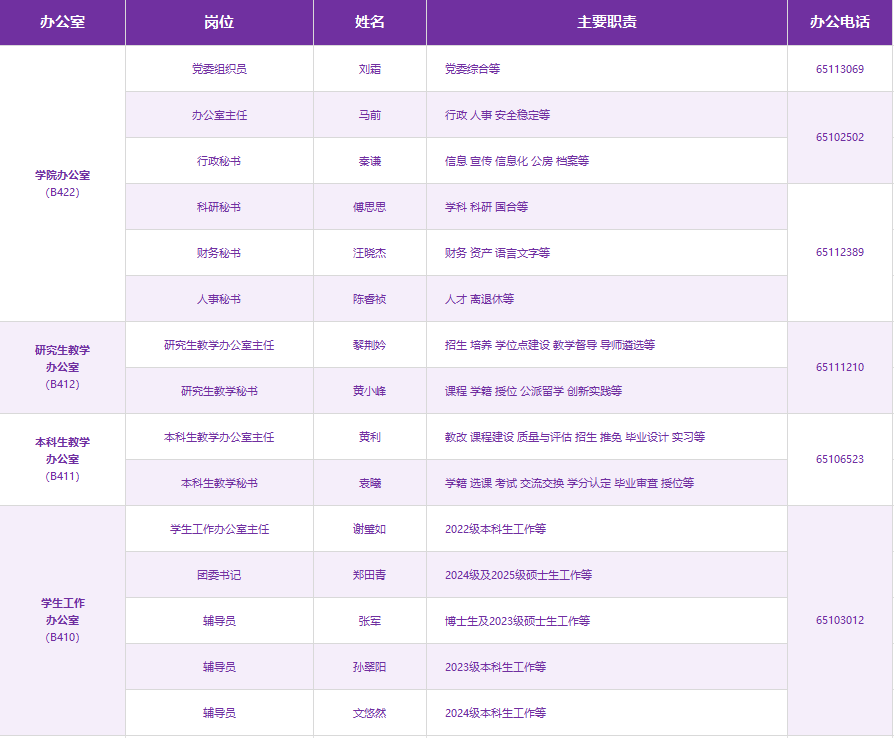Click phone number 65112389
This screenshot has width=894, height=738.
(x=839, y=253)
